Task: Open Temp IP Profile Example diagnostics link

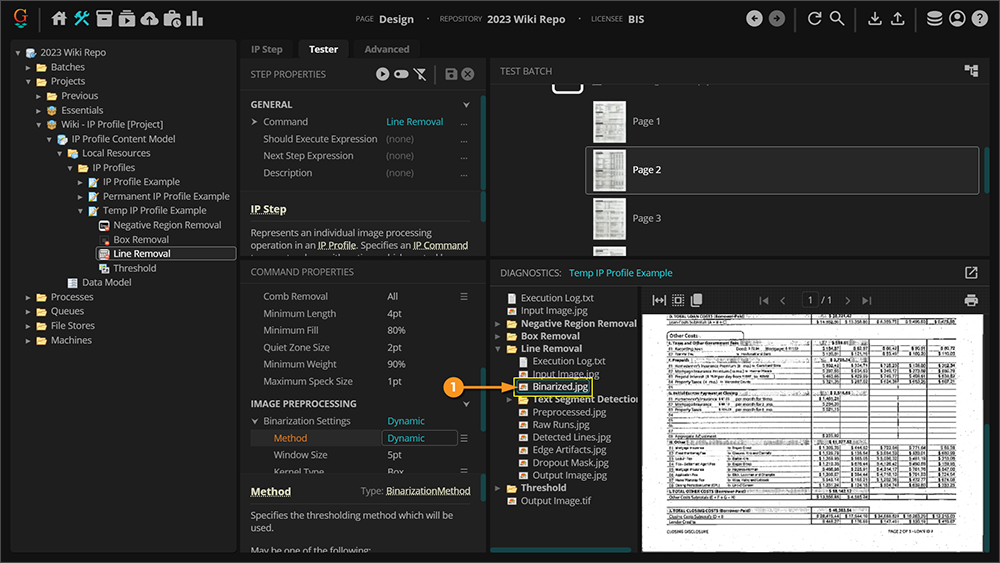Action: 621,273
